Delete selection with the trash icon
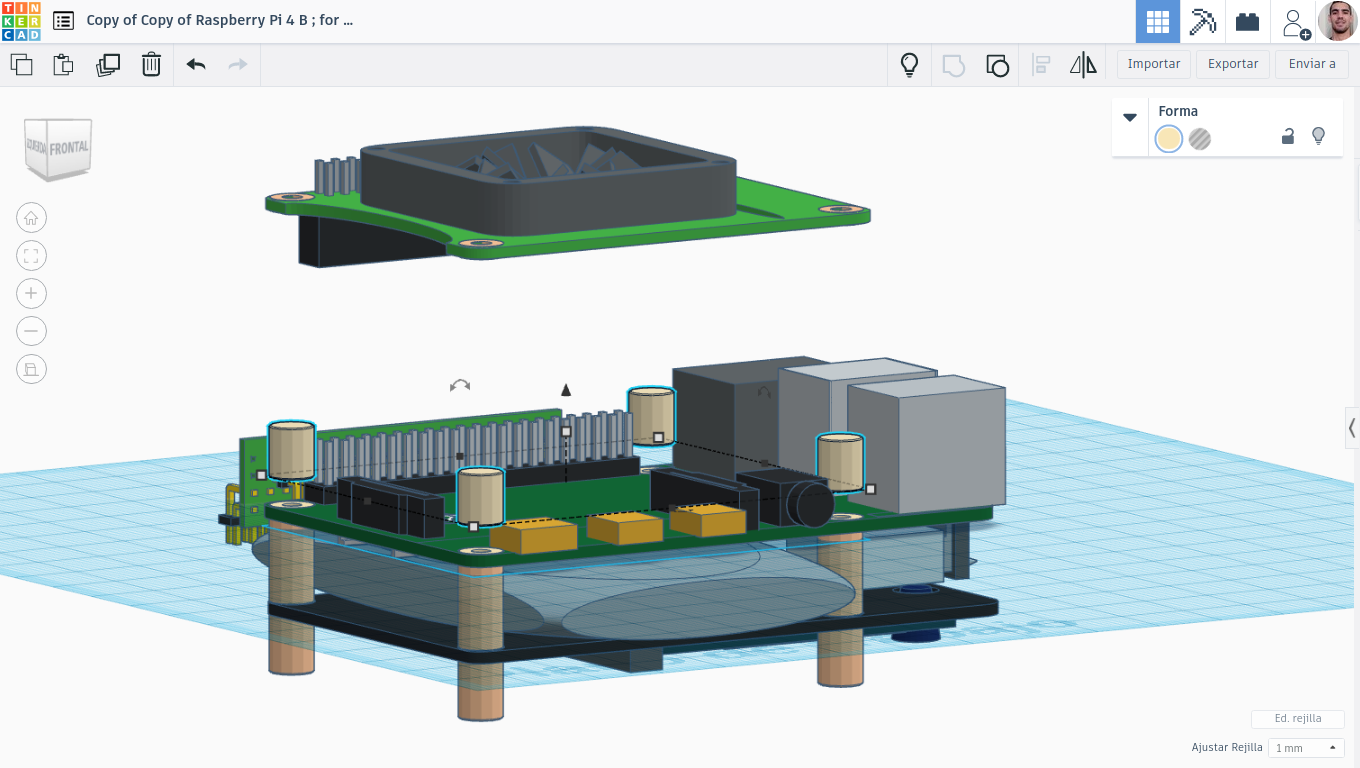Viewport: 1360px width, 768px height. pos(151,65)
